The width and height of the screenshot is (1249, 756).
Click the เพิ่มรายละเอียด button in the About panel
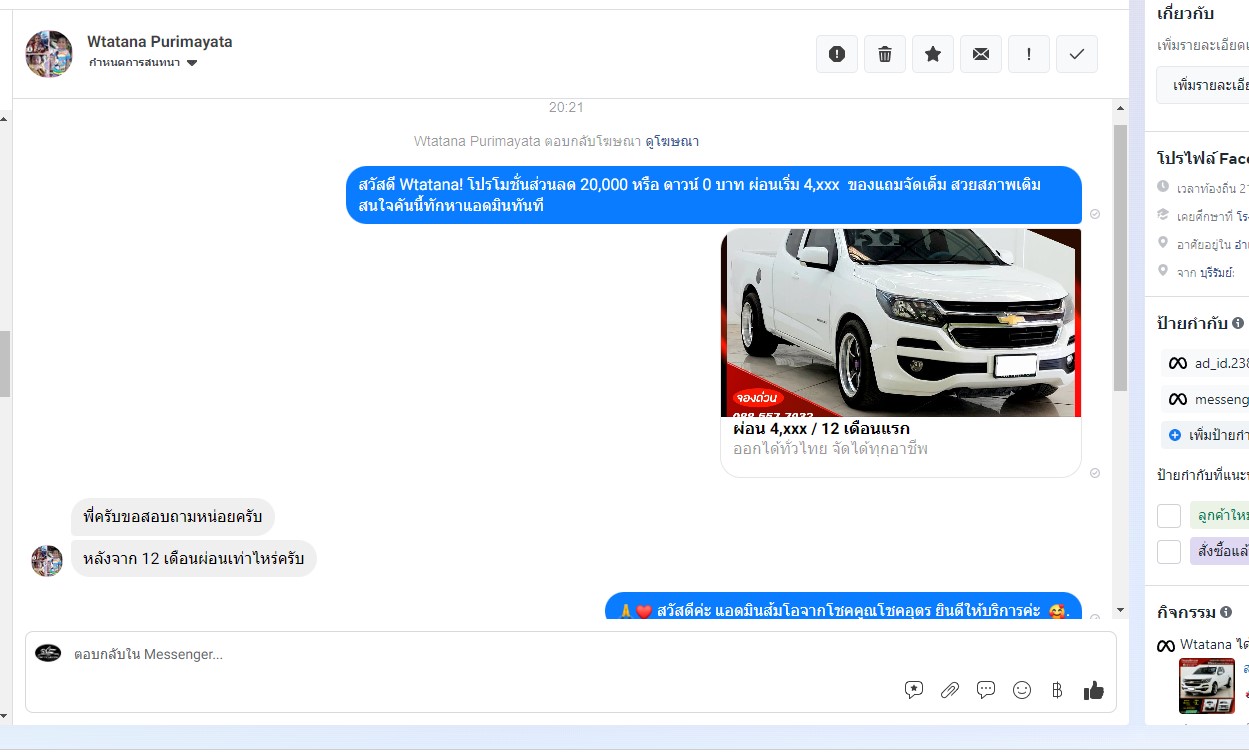[1203, 85]
